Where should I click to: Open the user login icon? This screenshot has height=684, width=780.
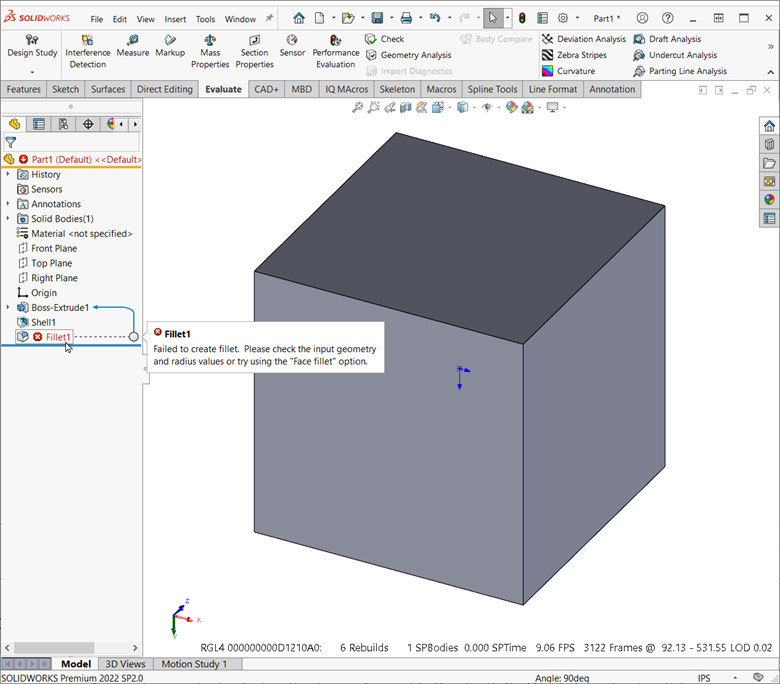tap(642, 18)
